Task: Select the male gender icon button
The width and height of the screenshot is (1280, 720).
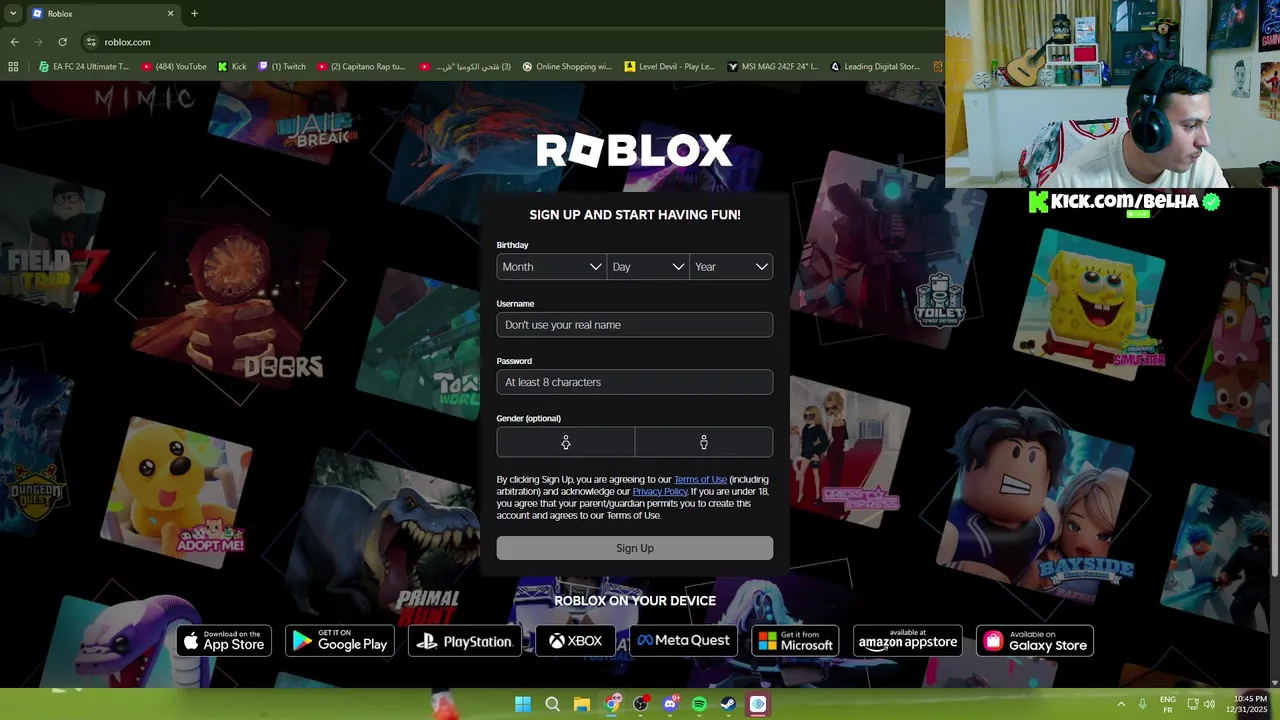Action: tap(704, 442)
